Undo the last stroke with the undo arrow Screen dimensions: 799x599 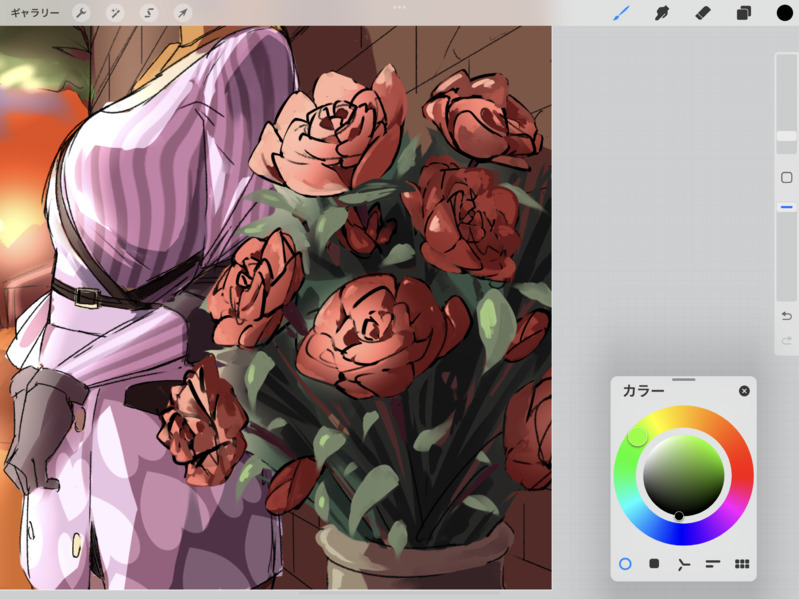click(x=786, y=316)
